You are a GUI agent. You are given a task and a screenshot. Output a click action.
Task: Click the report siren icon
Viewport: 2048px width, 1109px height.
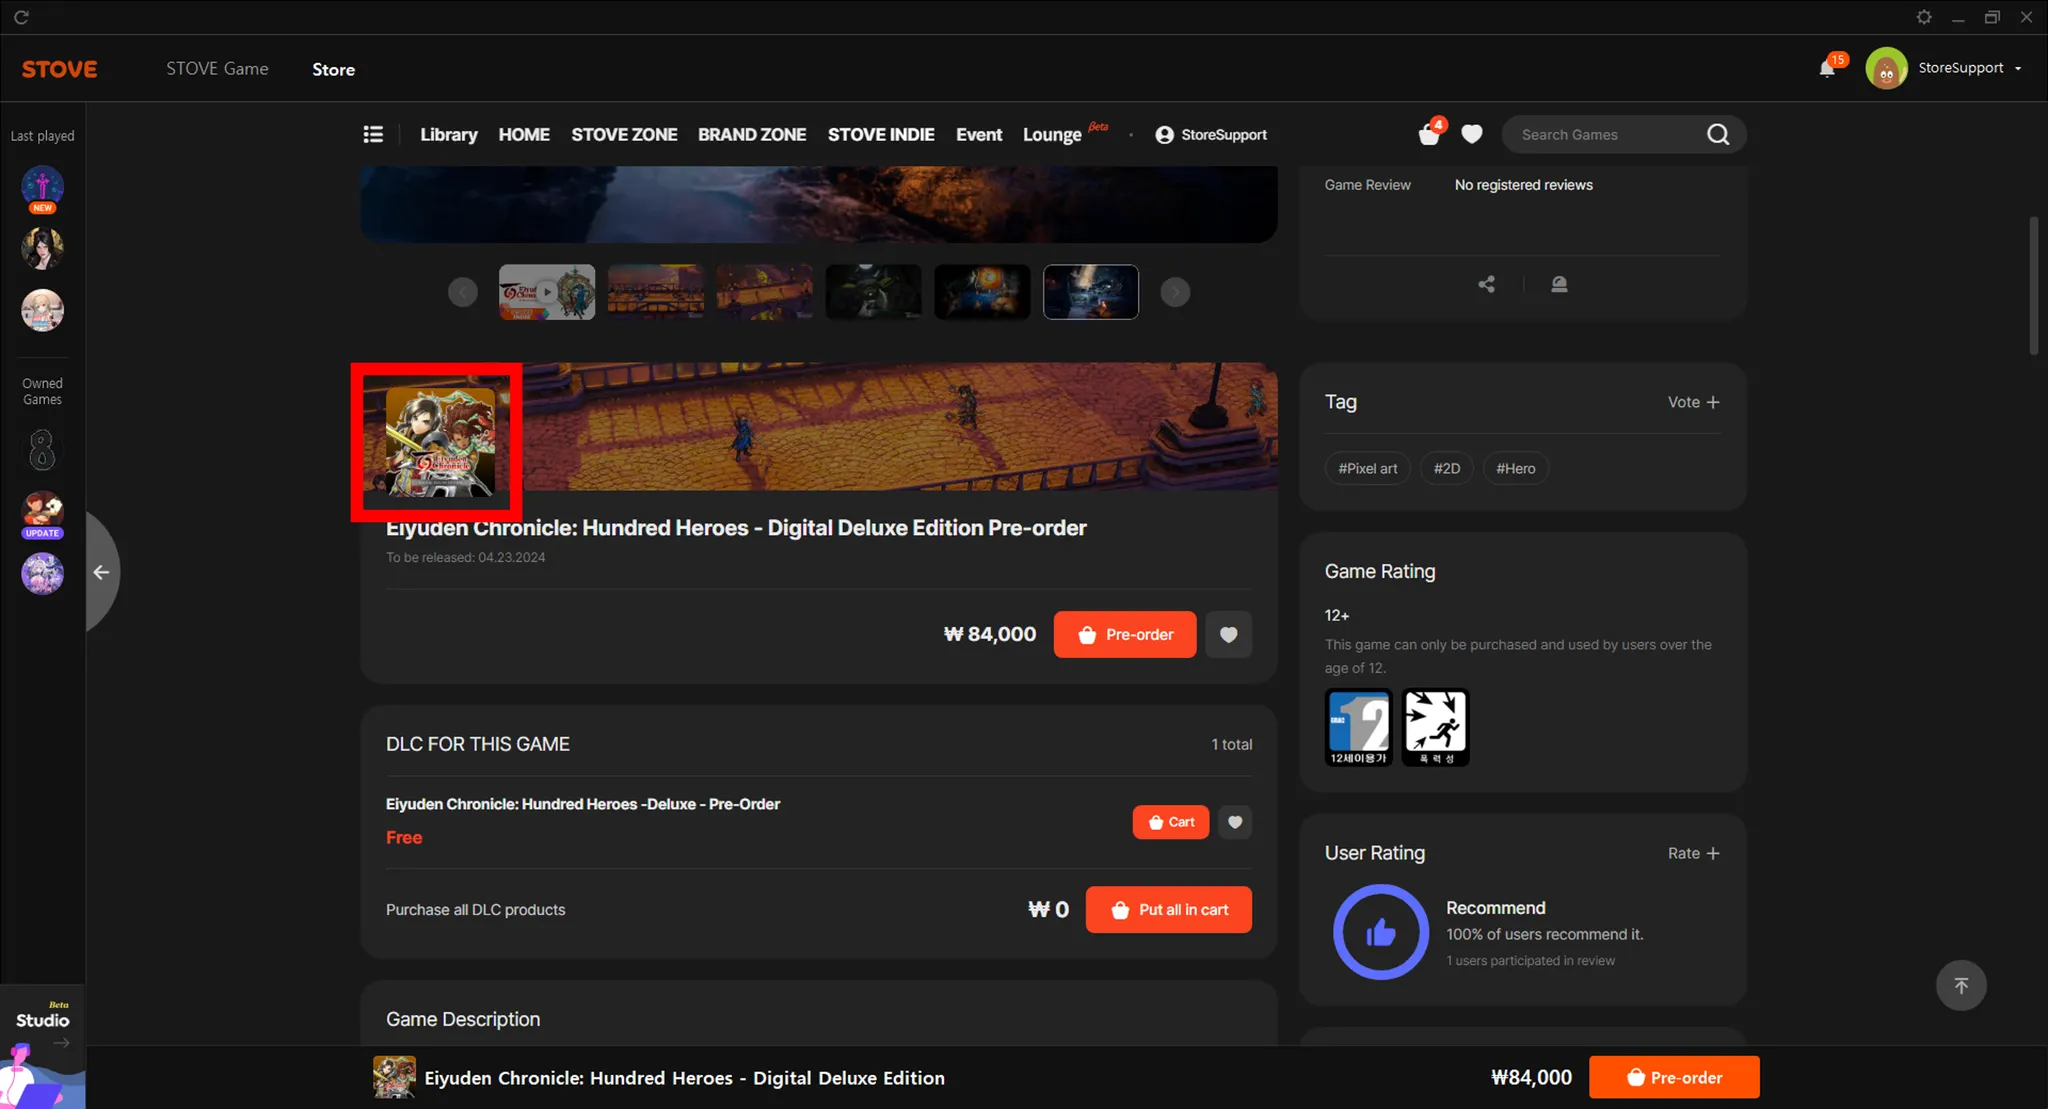1559,284
